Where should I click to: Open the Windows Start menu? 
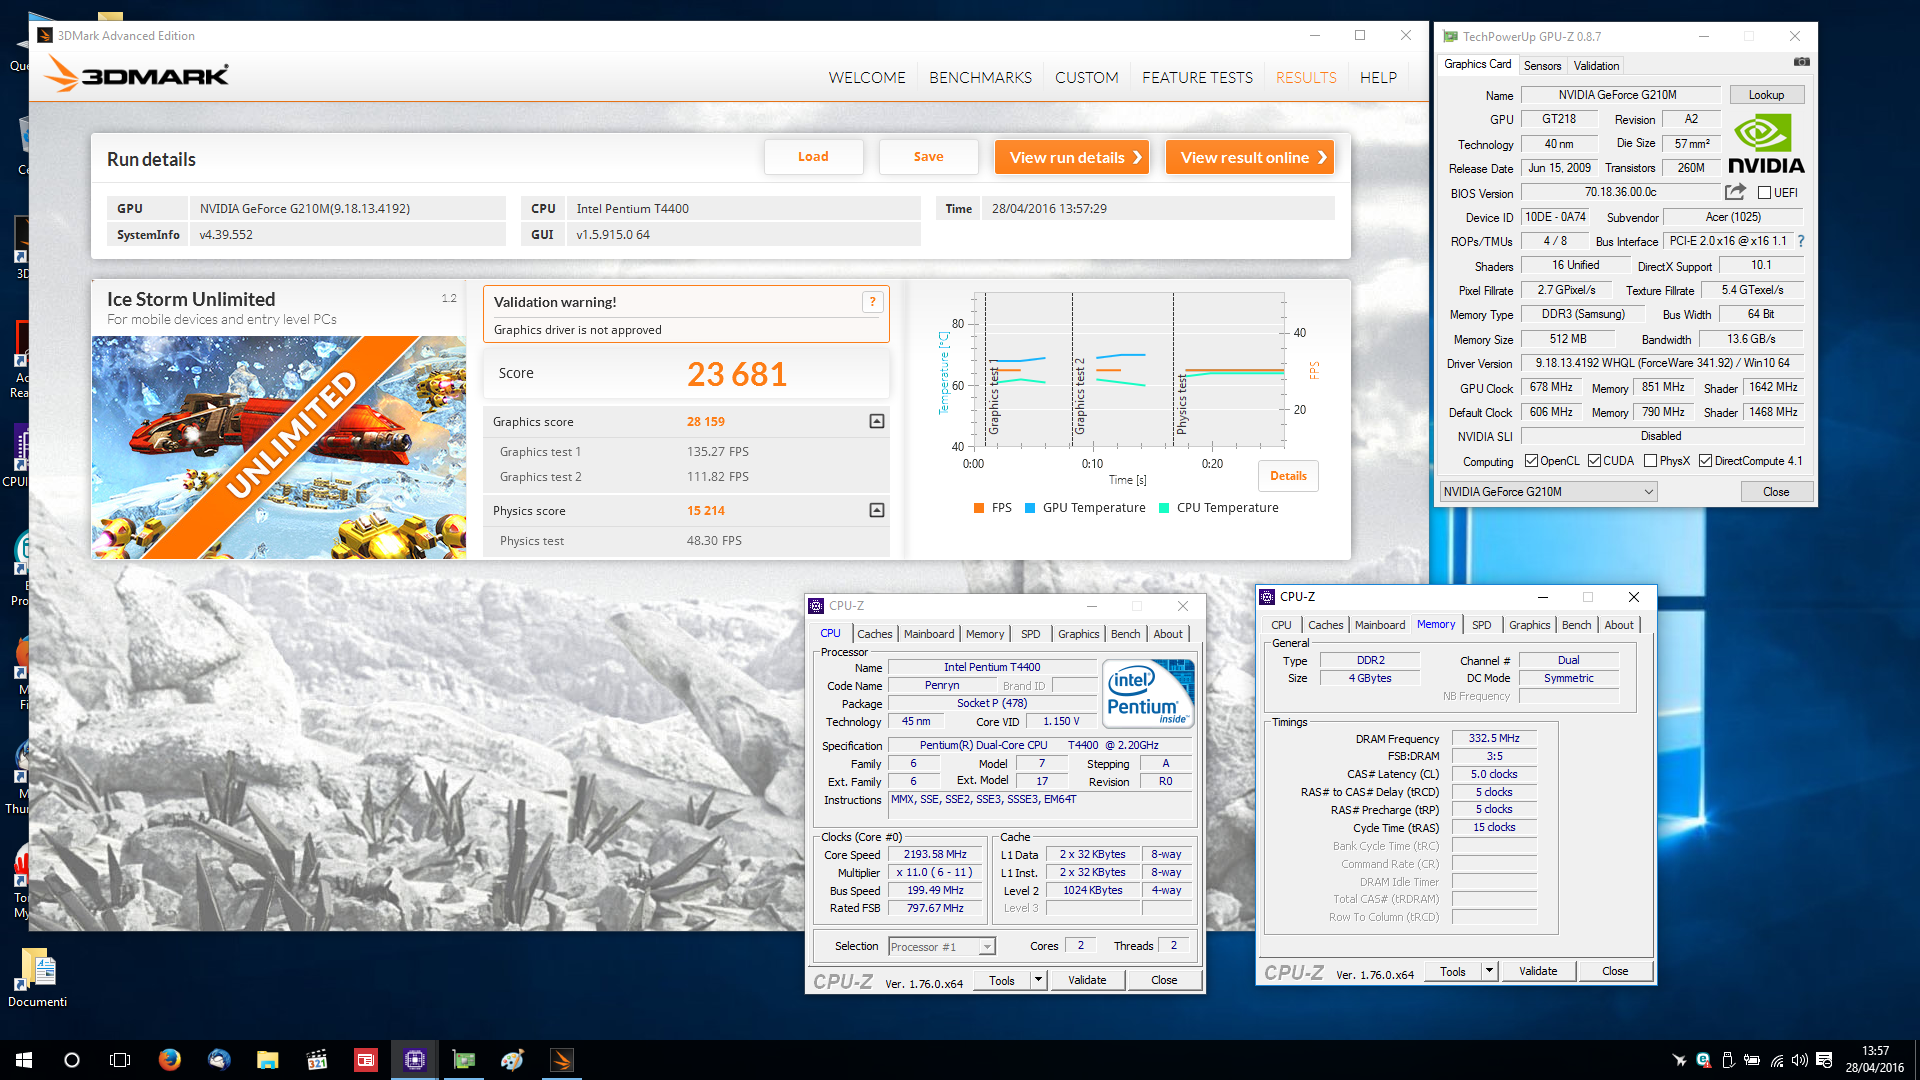tap(24, 1060)
